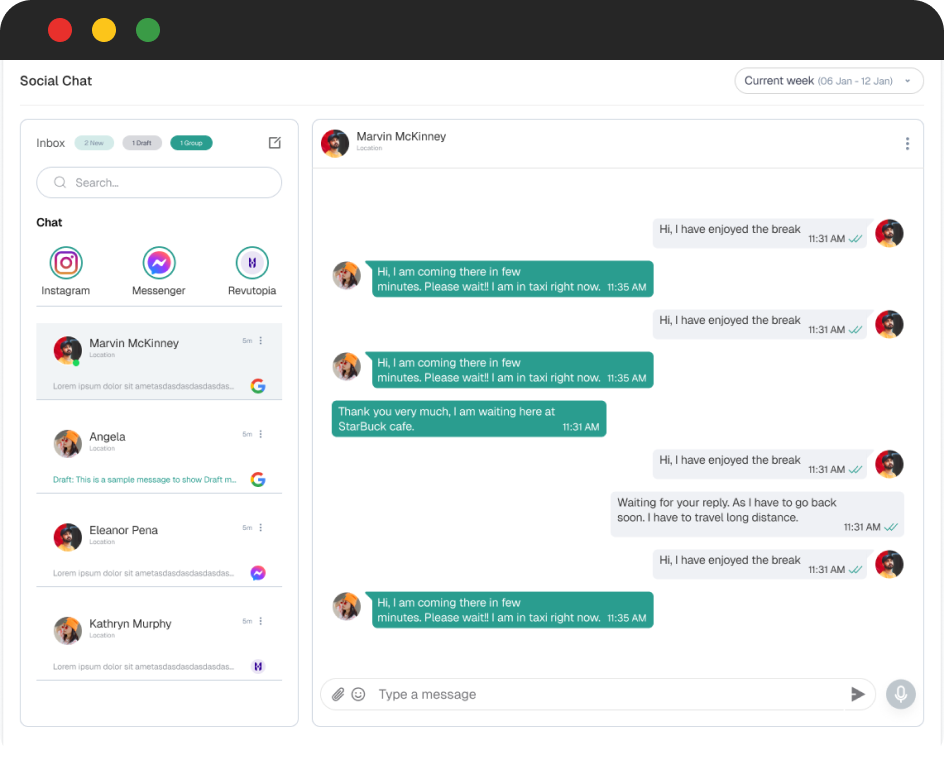
Task: Open the Revutopia chat channel
Action: coord(252,264)
